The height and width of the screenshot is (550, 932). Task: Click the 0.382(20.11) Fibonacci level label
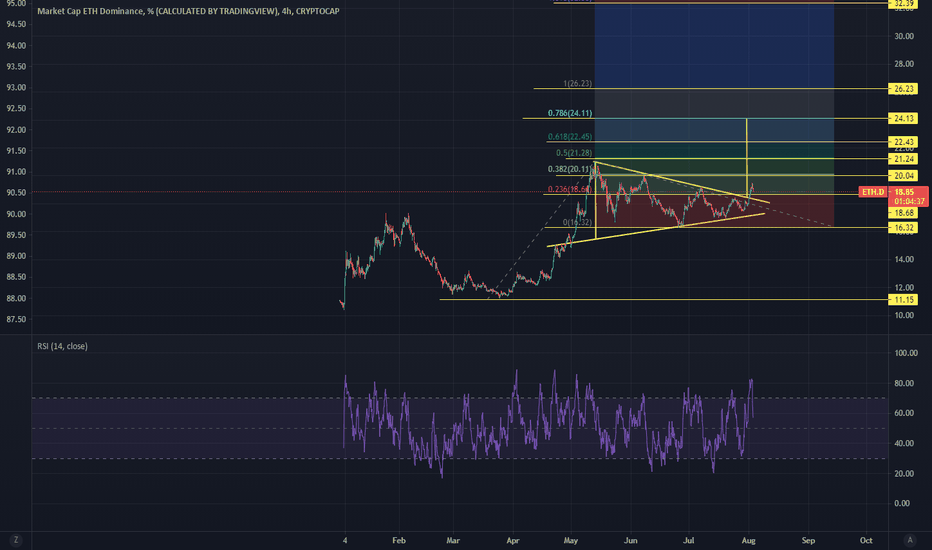(569, 169)
